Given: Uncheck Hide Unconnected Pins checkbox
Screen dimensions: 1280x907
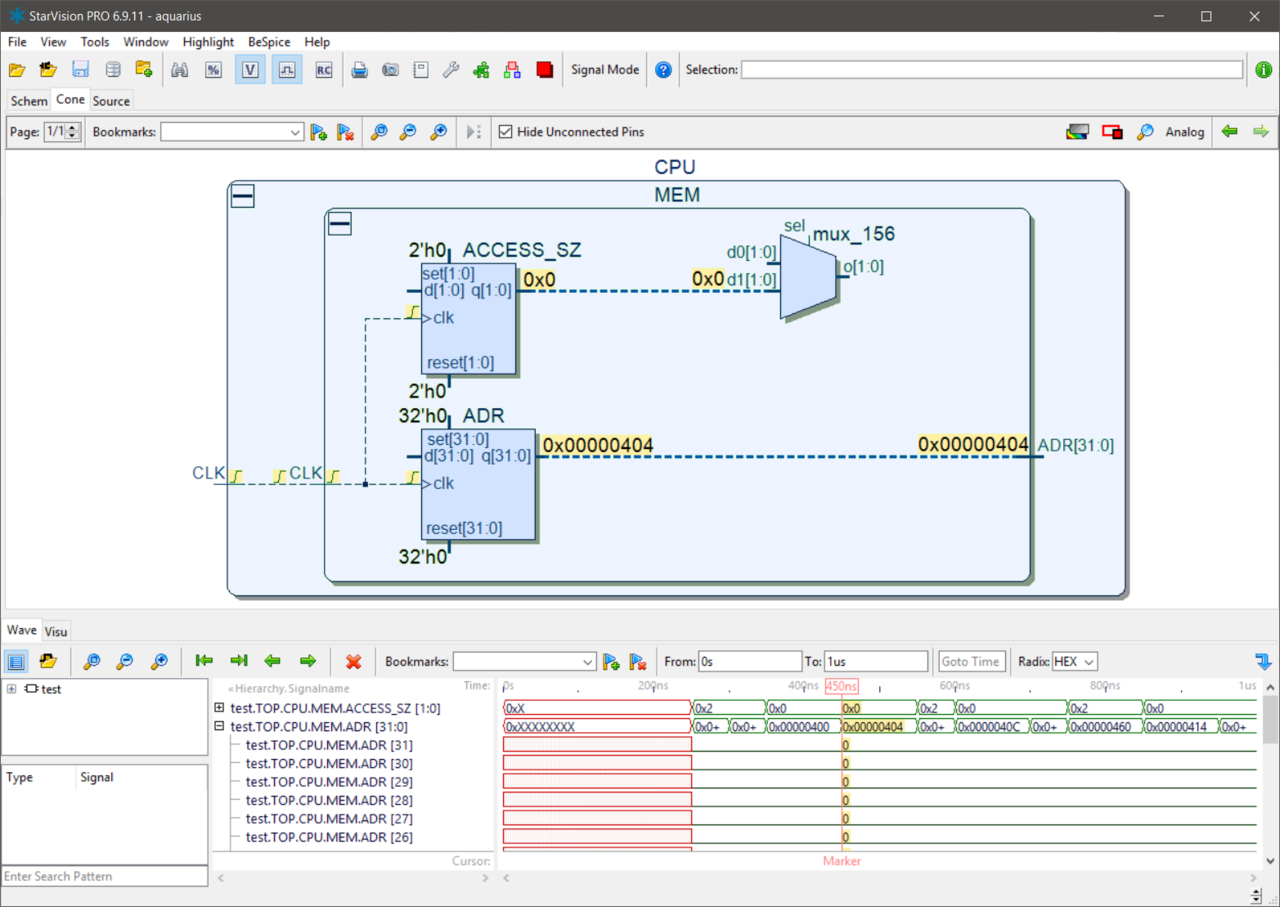Looking at the screenshot, I should (x=506, y=132).
